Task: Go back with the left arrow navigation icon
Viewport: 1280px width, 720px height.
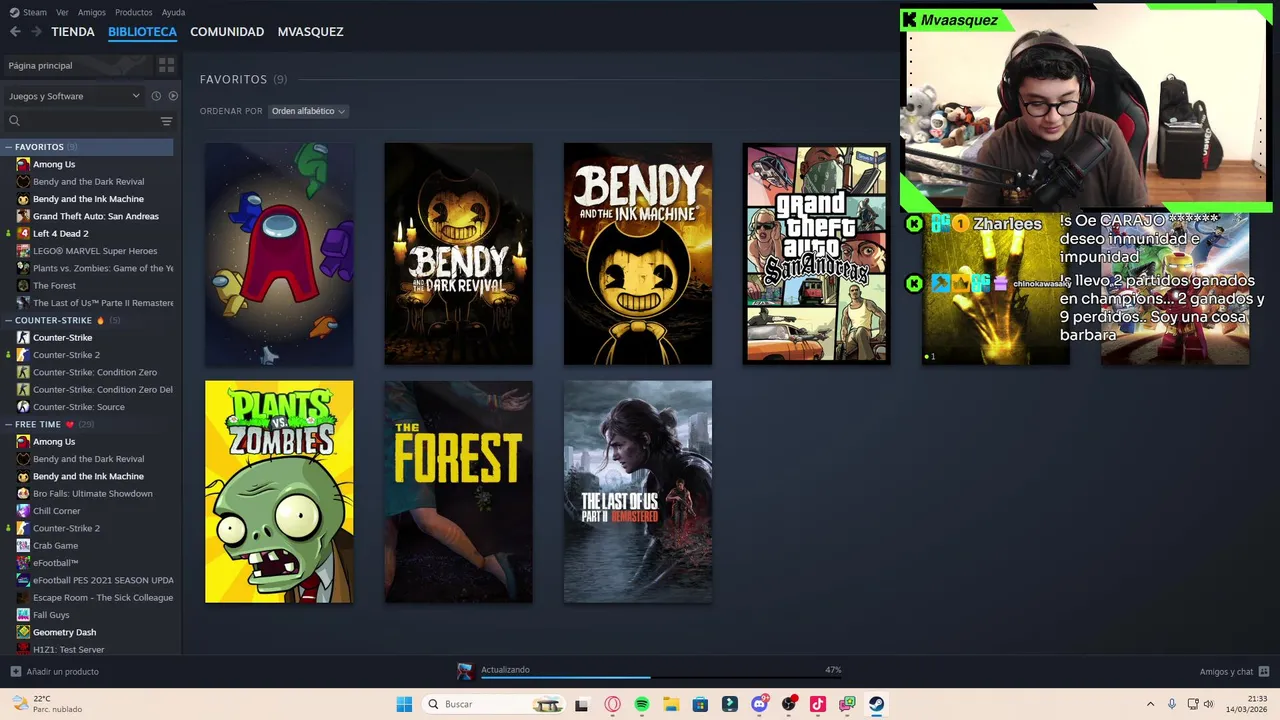Action: [15, 32]
